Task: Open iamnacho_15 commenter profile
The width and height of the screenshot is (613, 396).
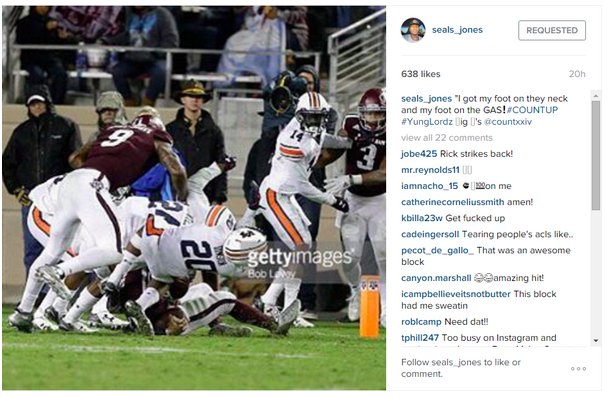Action: (429, 186)
